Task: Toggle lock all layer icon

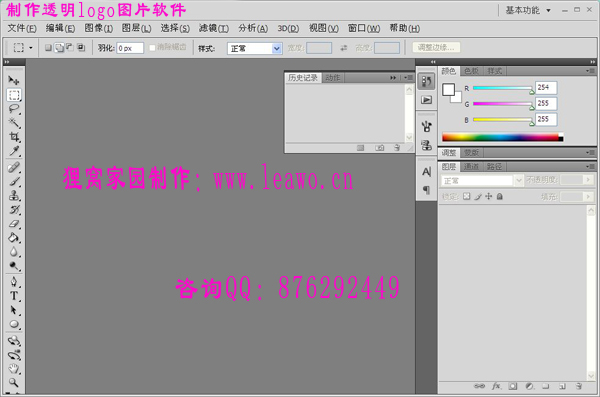Action: pyautogui.click(x=499, y=196)
